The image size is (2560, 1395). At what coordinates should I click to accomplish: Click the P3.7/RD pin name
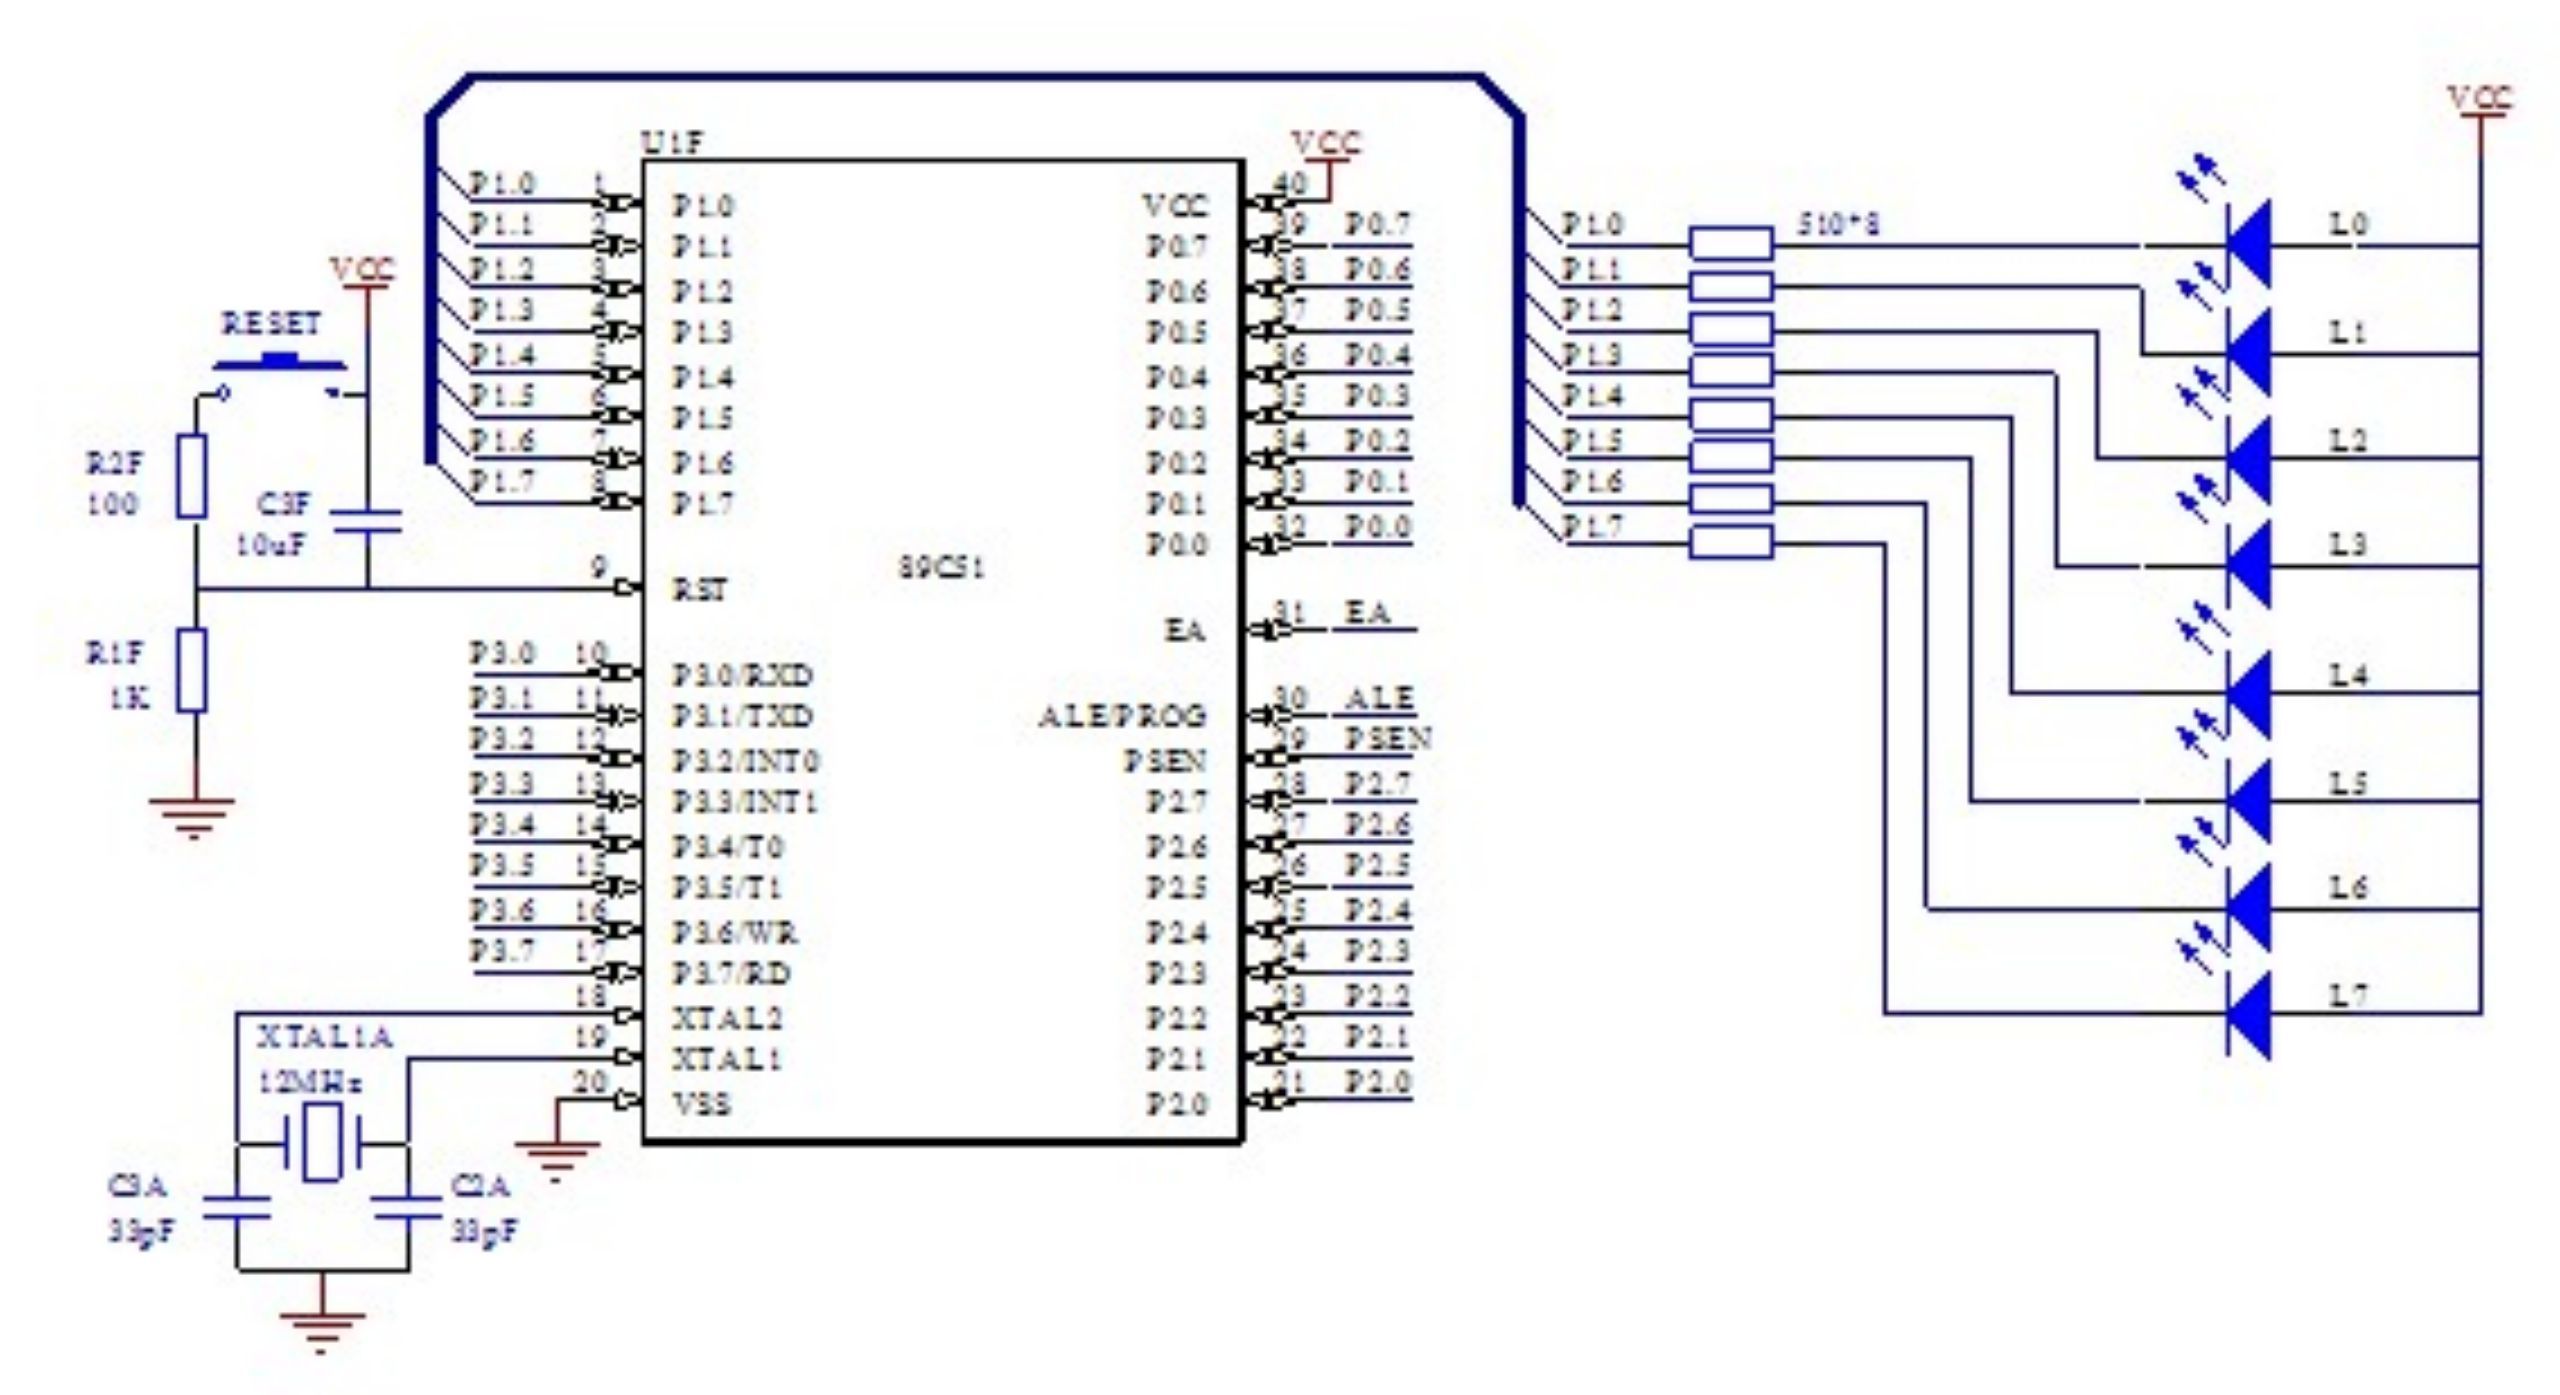pos(732,973)
